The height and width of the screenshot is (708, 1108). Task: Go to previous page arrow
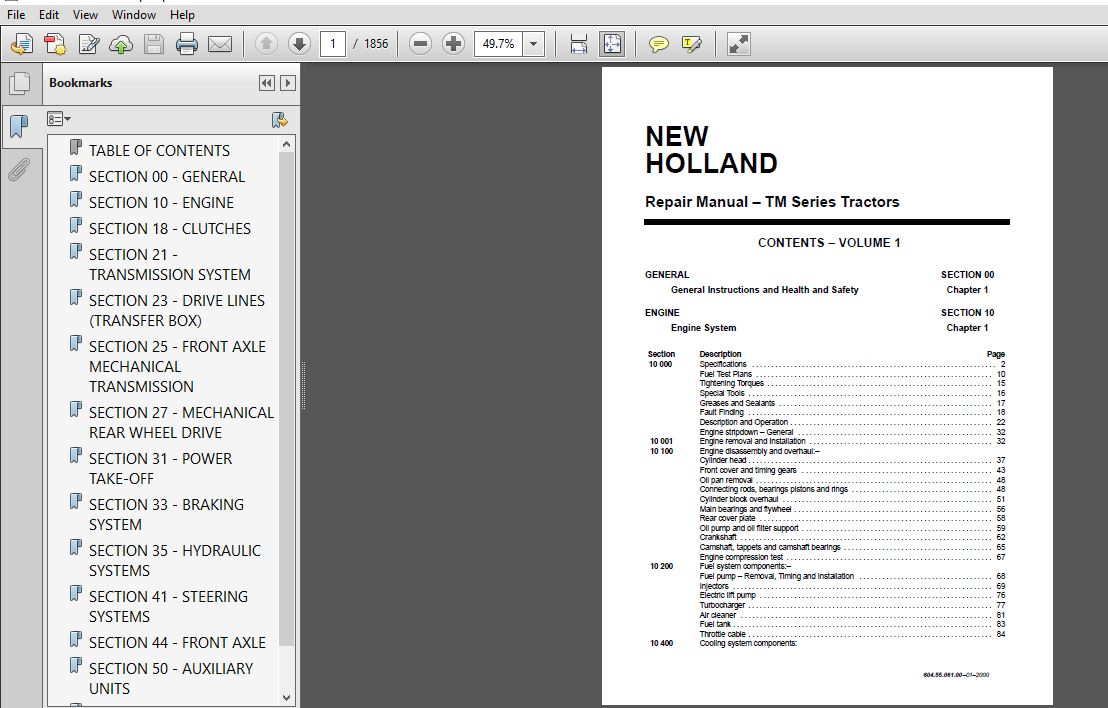[266, 44]
